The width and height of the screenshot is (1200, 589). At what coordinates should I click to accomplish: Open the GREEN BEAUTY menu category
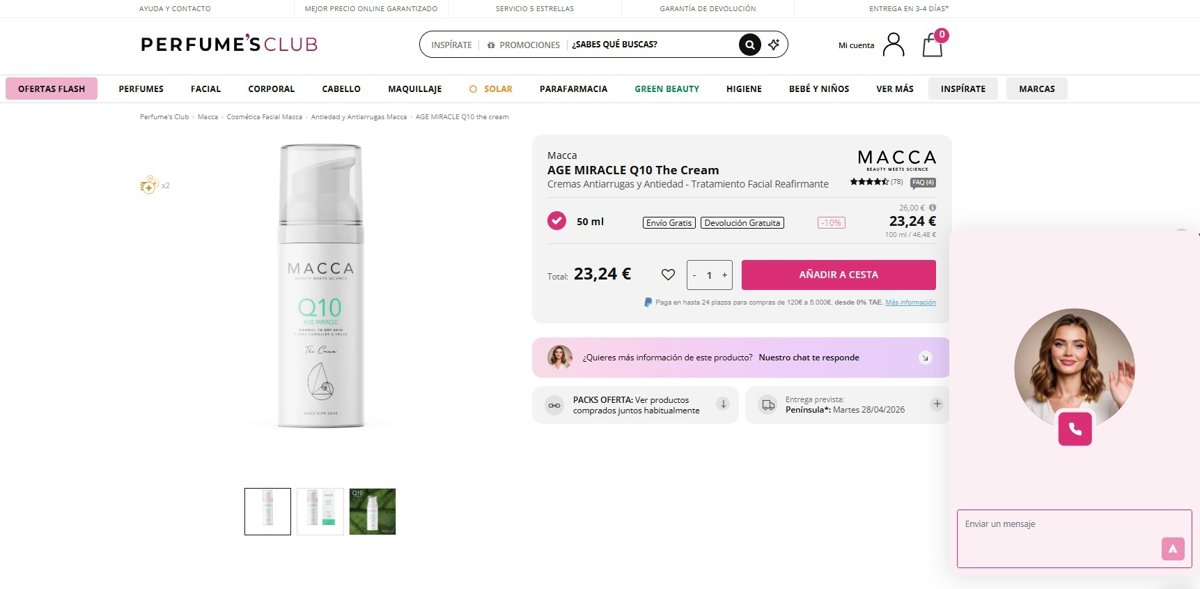click(667, 89)
